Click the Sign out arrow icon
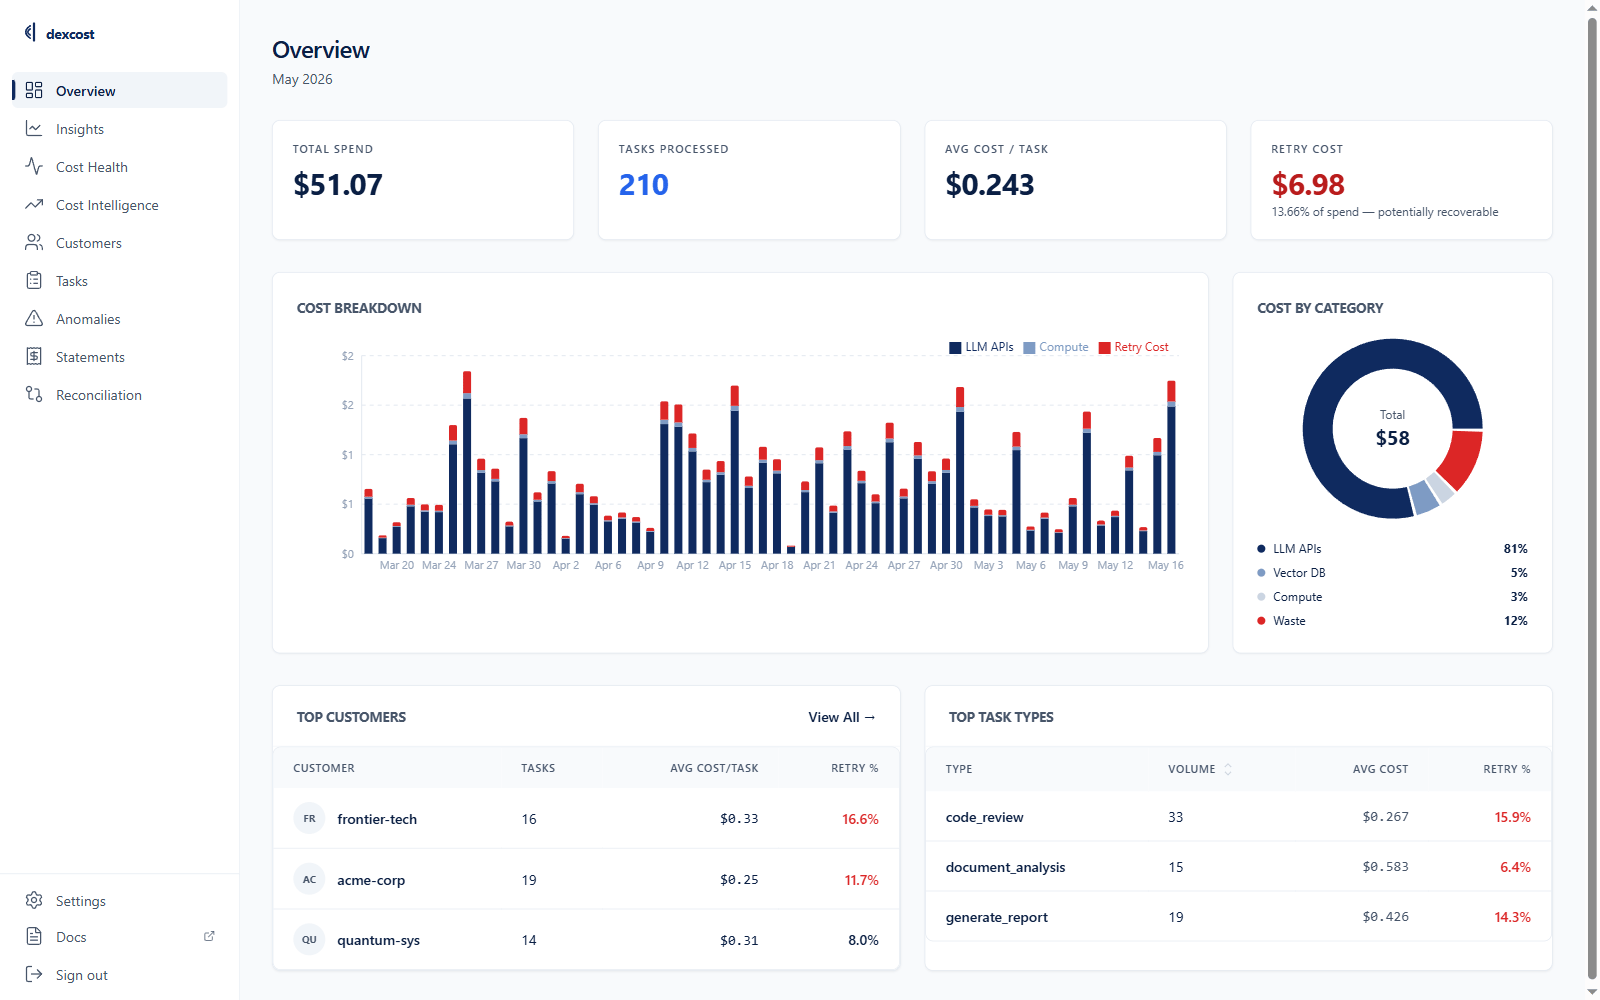The image size is (1600, 1000). [34, 974]
